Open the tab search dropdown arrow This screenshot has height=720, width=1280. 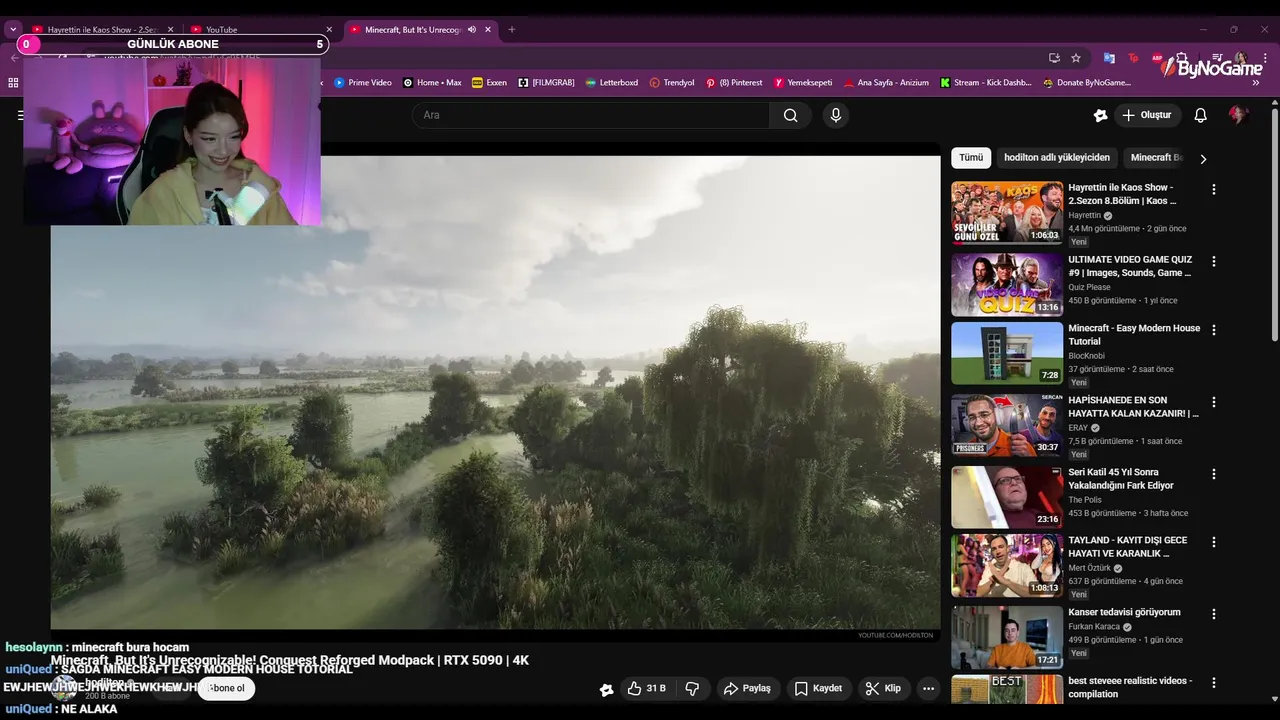(x=13, y=30)
